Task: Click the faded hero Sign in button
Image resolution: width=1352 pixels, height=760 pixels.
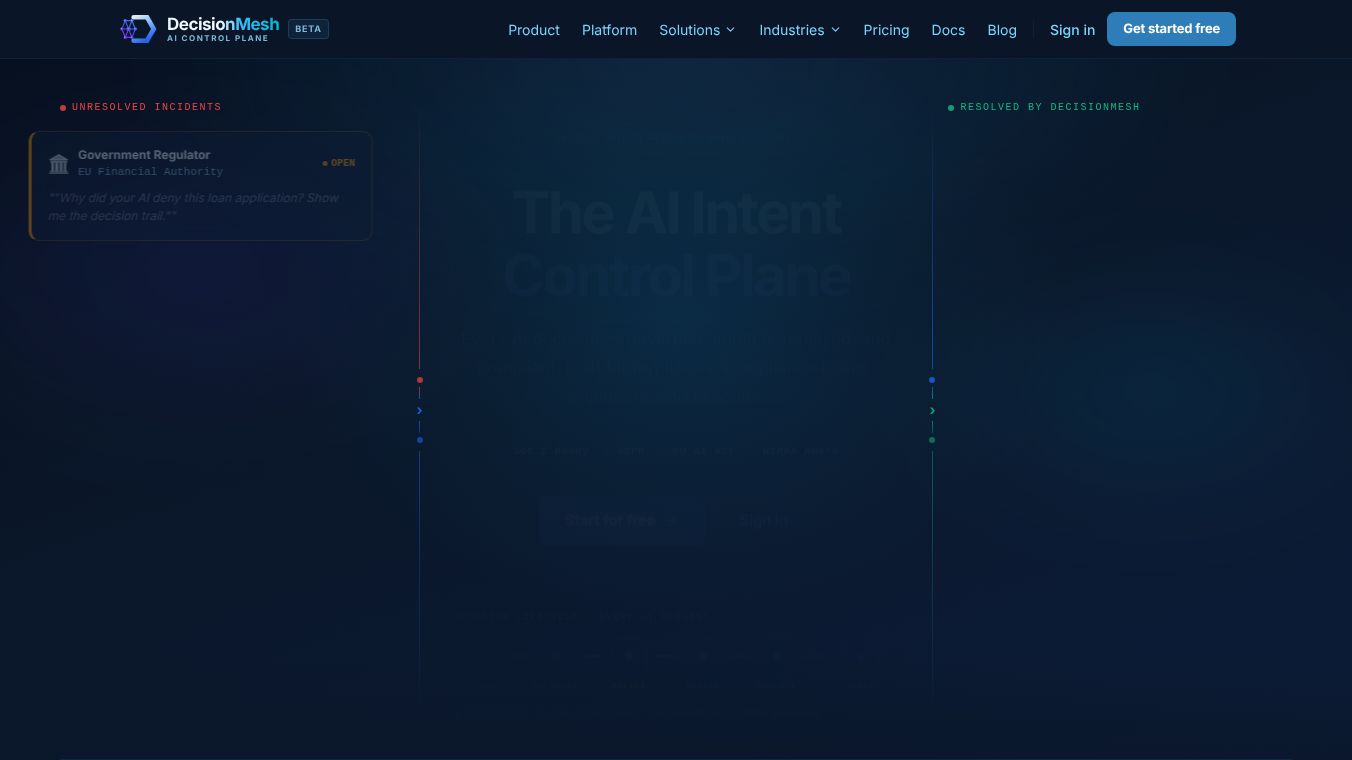Action: tap(763, 520)
